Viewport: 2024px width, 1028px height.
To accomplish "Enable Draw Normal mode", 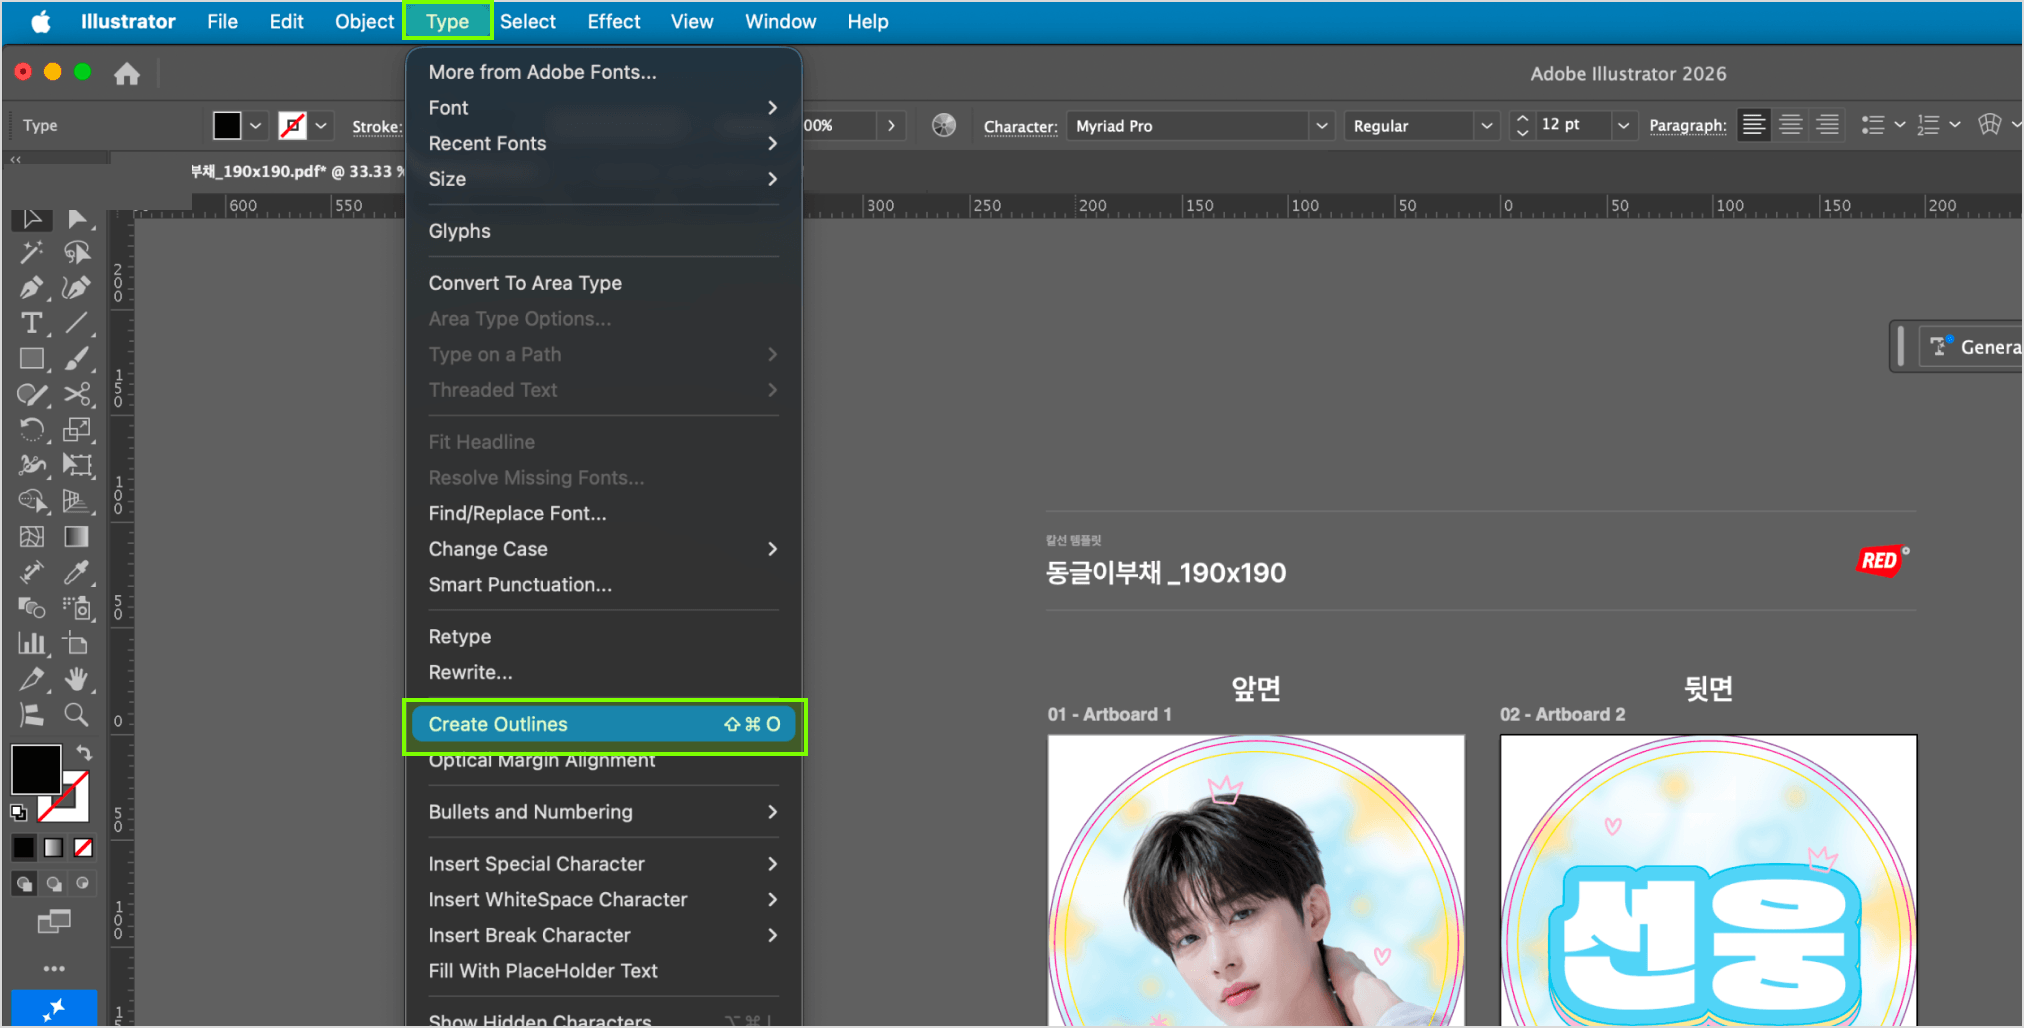I will pyautogui.click(x=24, y=884).
